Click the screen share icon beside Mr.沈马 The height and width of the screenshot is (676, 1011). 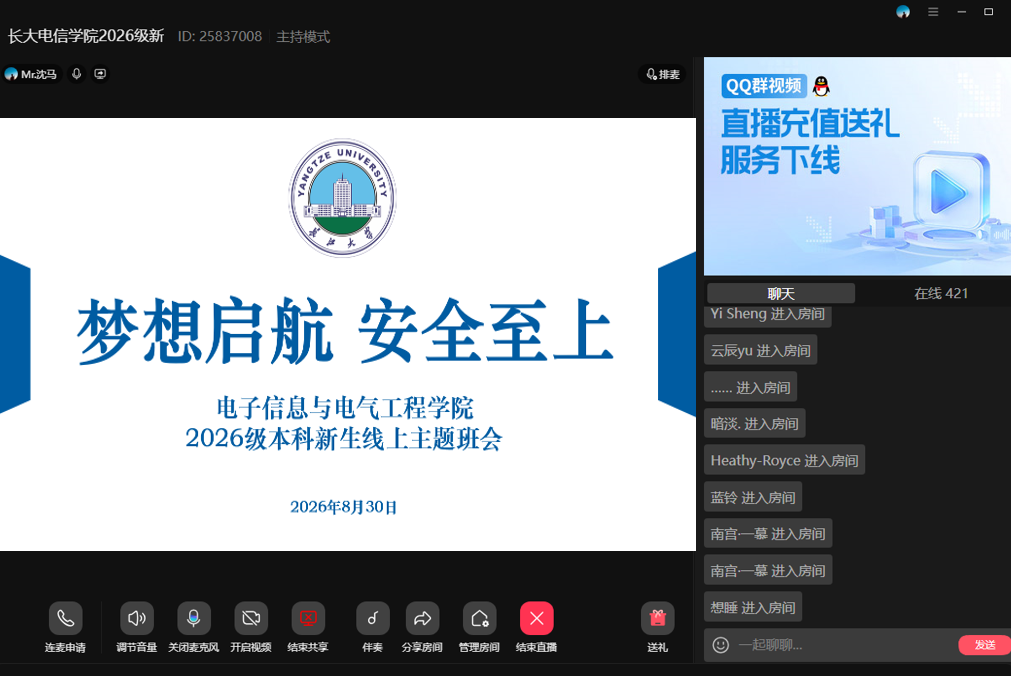coord(100,74)
